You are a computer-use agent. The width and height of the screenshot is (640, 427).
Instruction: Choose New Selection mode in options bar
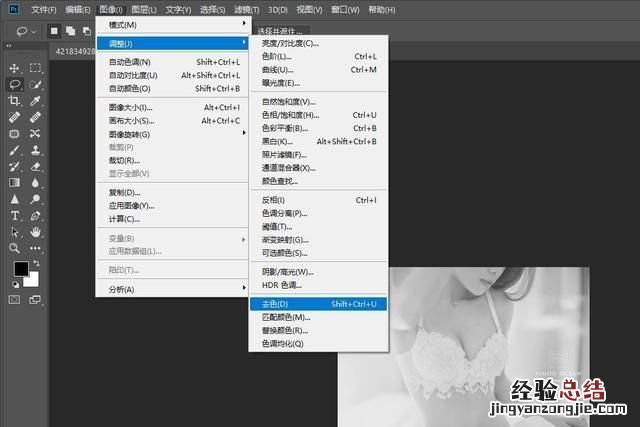point(54,31)
